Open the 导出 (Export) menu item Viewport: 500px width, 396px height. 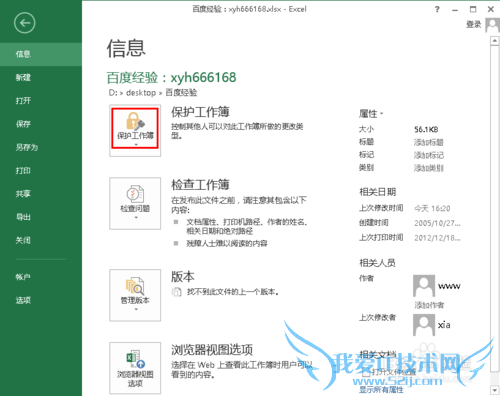(41, 217)
